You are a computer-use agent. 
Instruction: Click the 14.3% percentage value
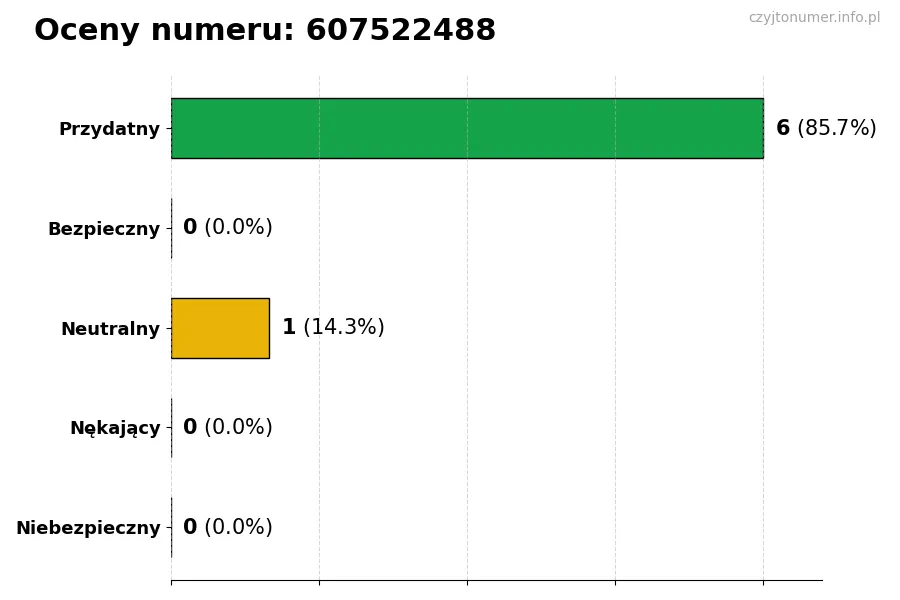click(x=344, y=327)
